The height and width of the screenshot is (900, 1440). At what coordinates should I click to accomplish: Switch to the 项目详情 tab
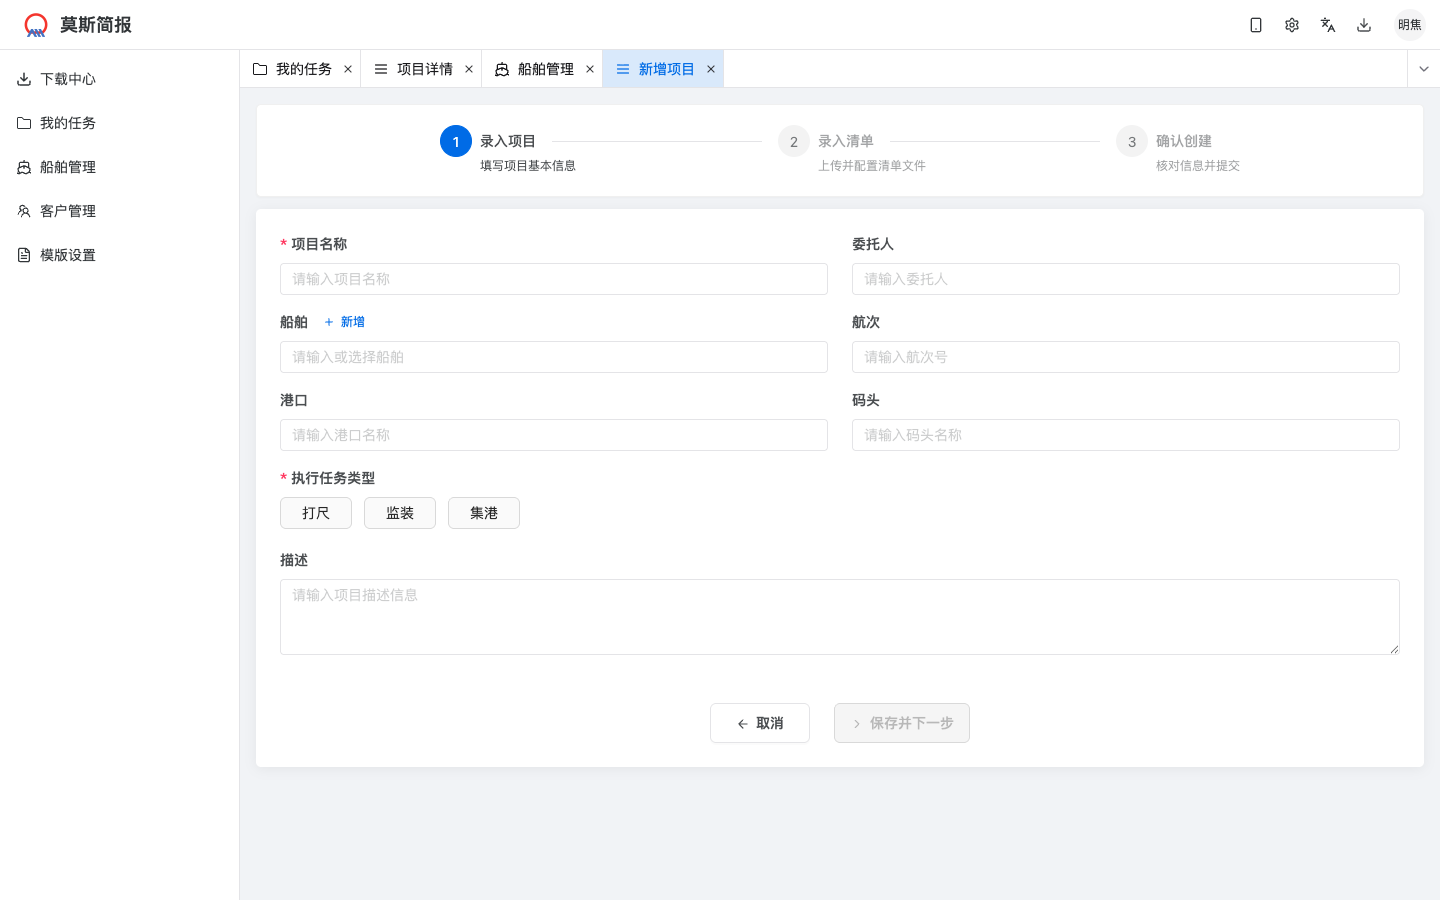click(424, 69)
